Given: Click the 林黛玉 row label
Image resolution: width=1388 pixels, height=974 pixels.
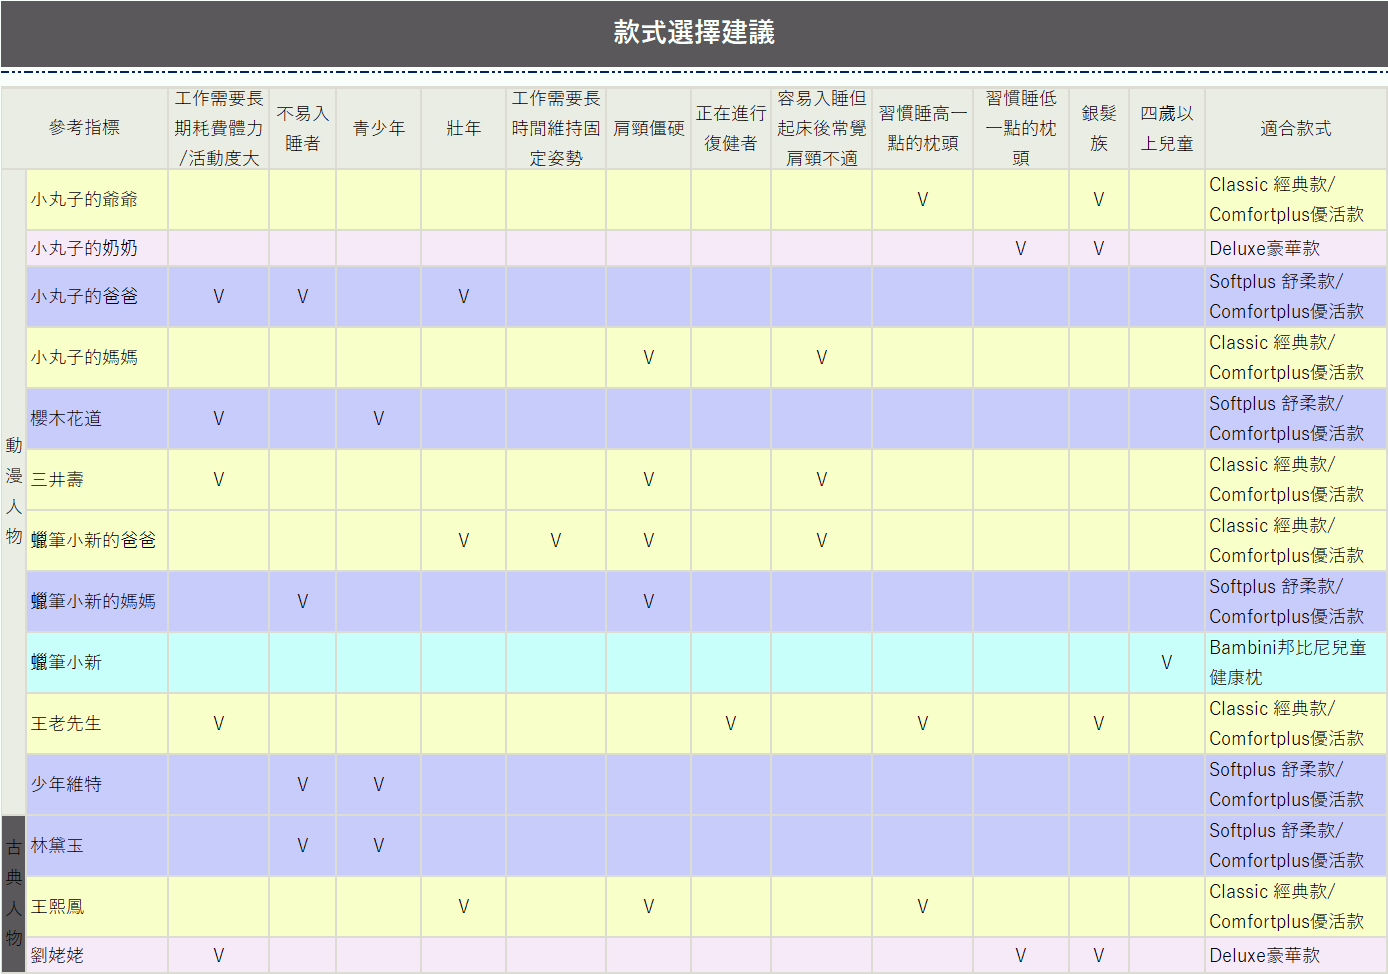Looking at the screenshot, I should pyautogui.click(x=97, y=845).
